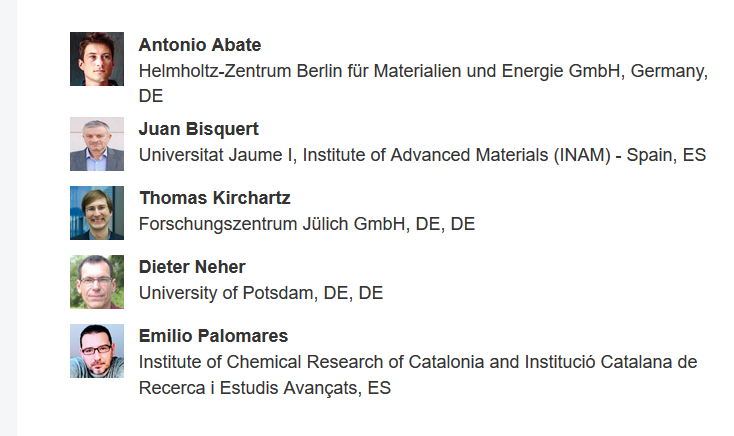Select the Thomas Kirchartz name heading
The height and width of the screenshot is (436, 734).
215,198
